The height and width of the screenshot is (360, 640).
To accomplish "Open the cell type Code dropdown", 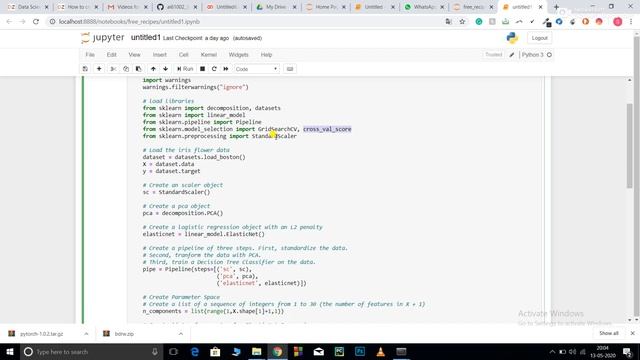I will [x=257, y=69].
